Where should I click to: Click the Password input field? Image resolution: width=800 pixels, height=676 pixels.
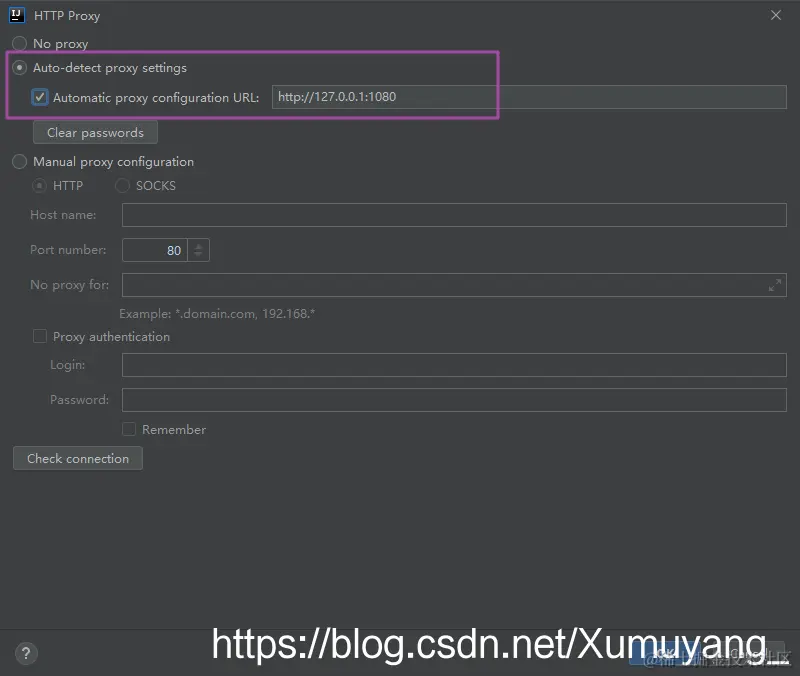[x=454, y=399]
